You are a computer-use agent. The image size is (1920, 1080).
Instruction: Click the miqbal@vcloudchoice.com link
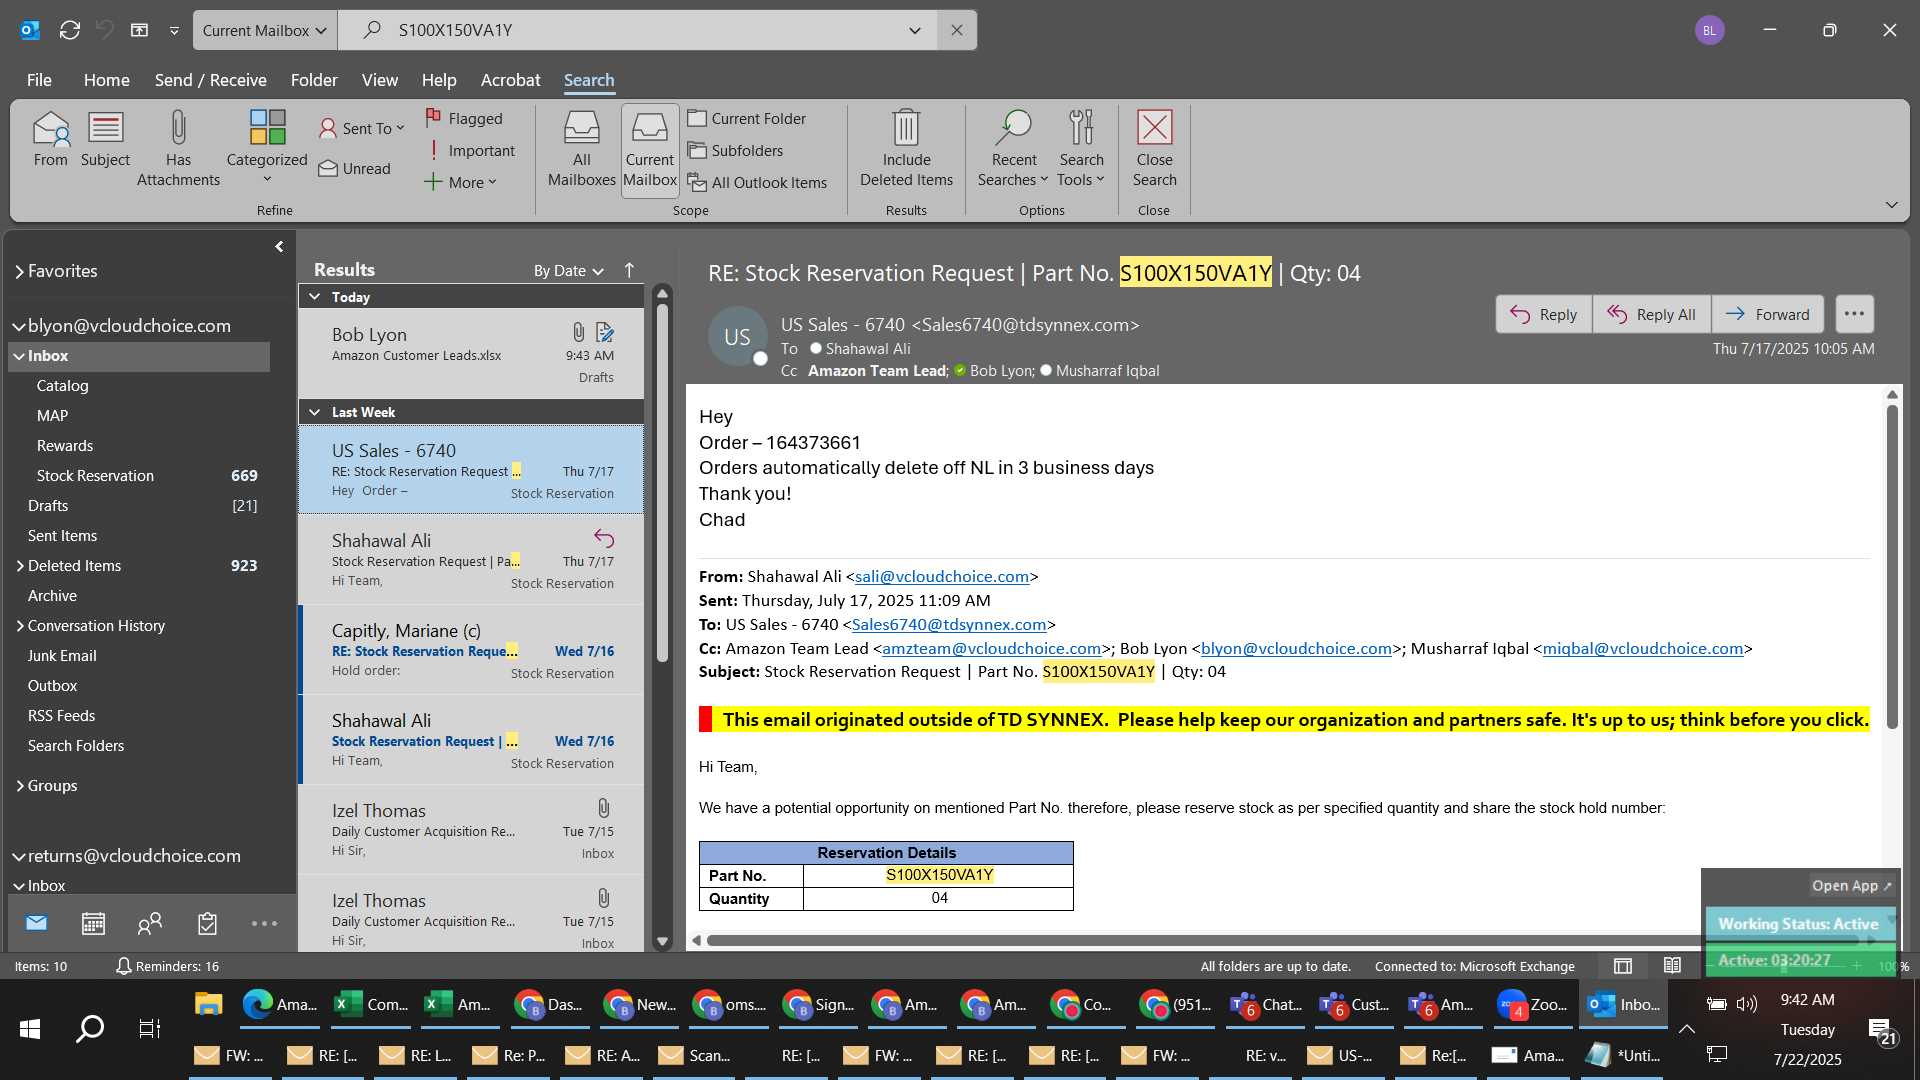coord(1642,649)
